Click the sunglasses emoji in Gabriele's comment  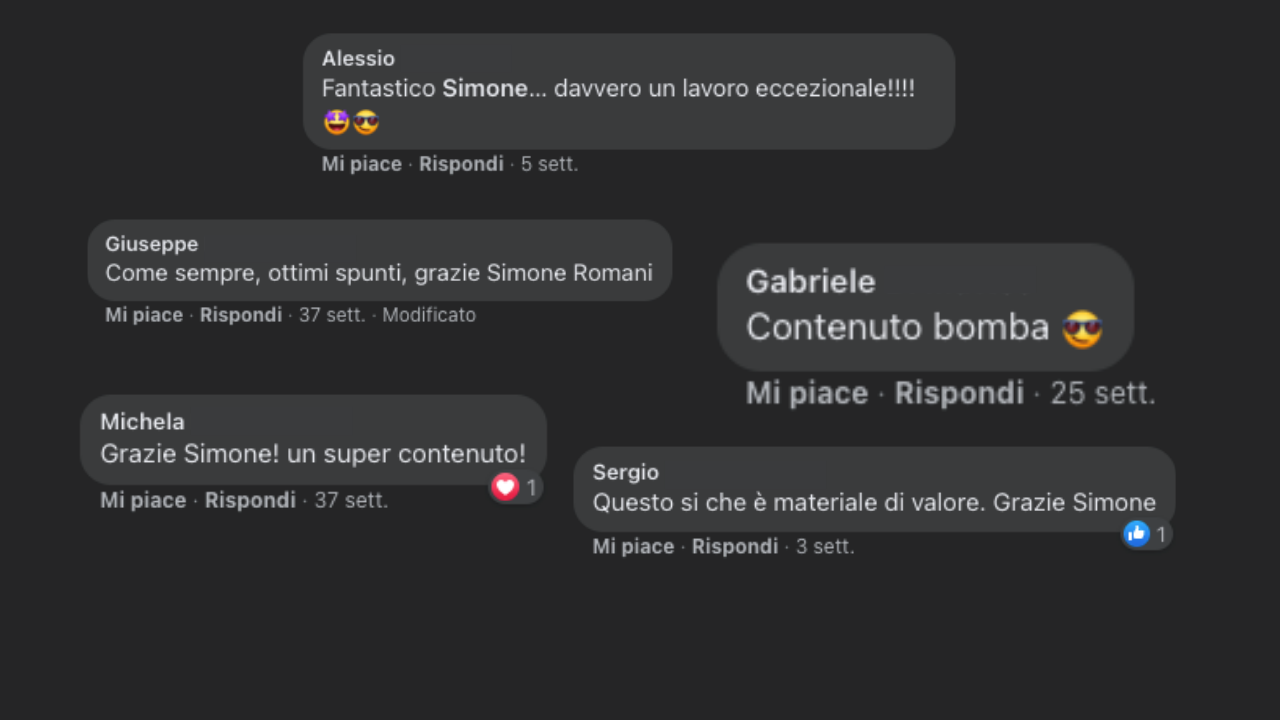[1082, 329]
